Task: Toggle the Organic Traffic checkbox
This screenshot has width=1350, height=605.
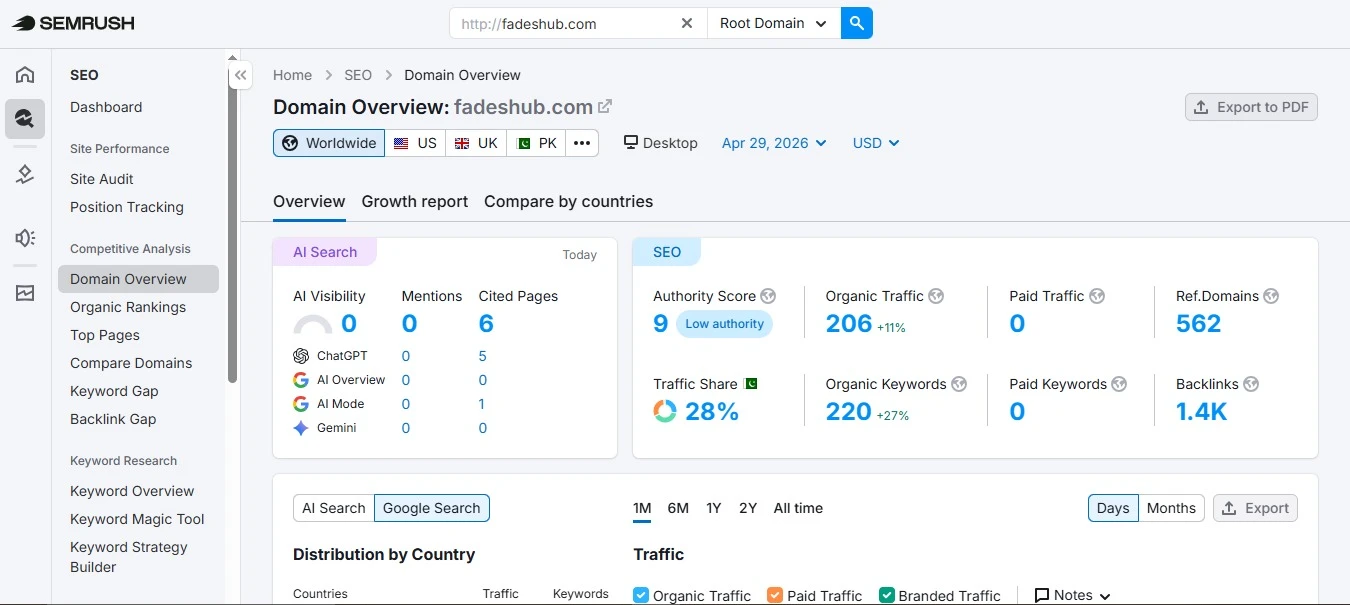Action: click(x=641, y=595)
